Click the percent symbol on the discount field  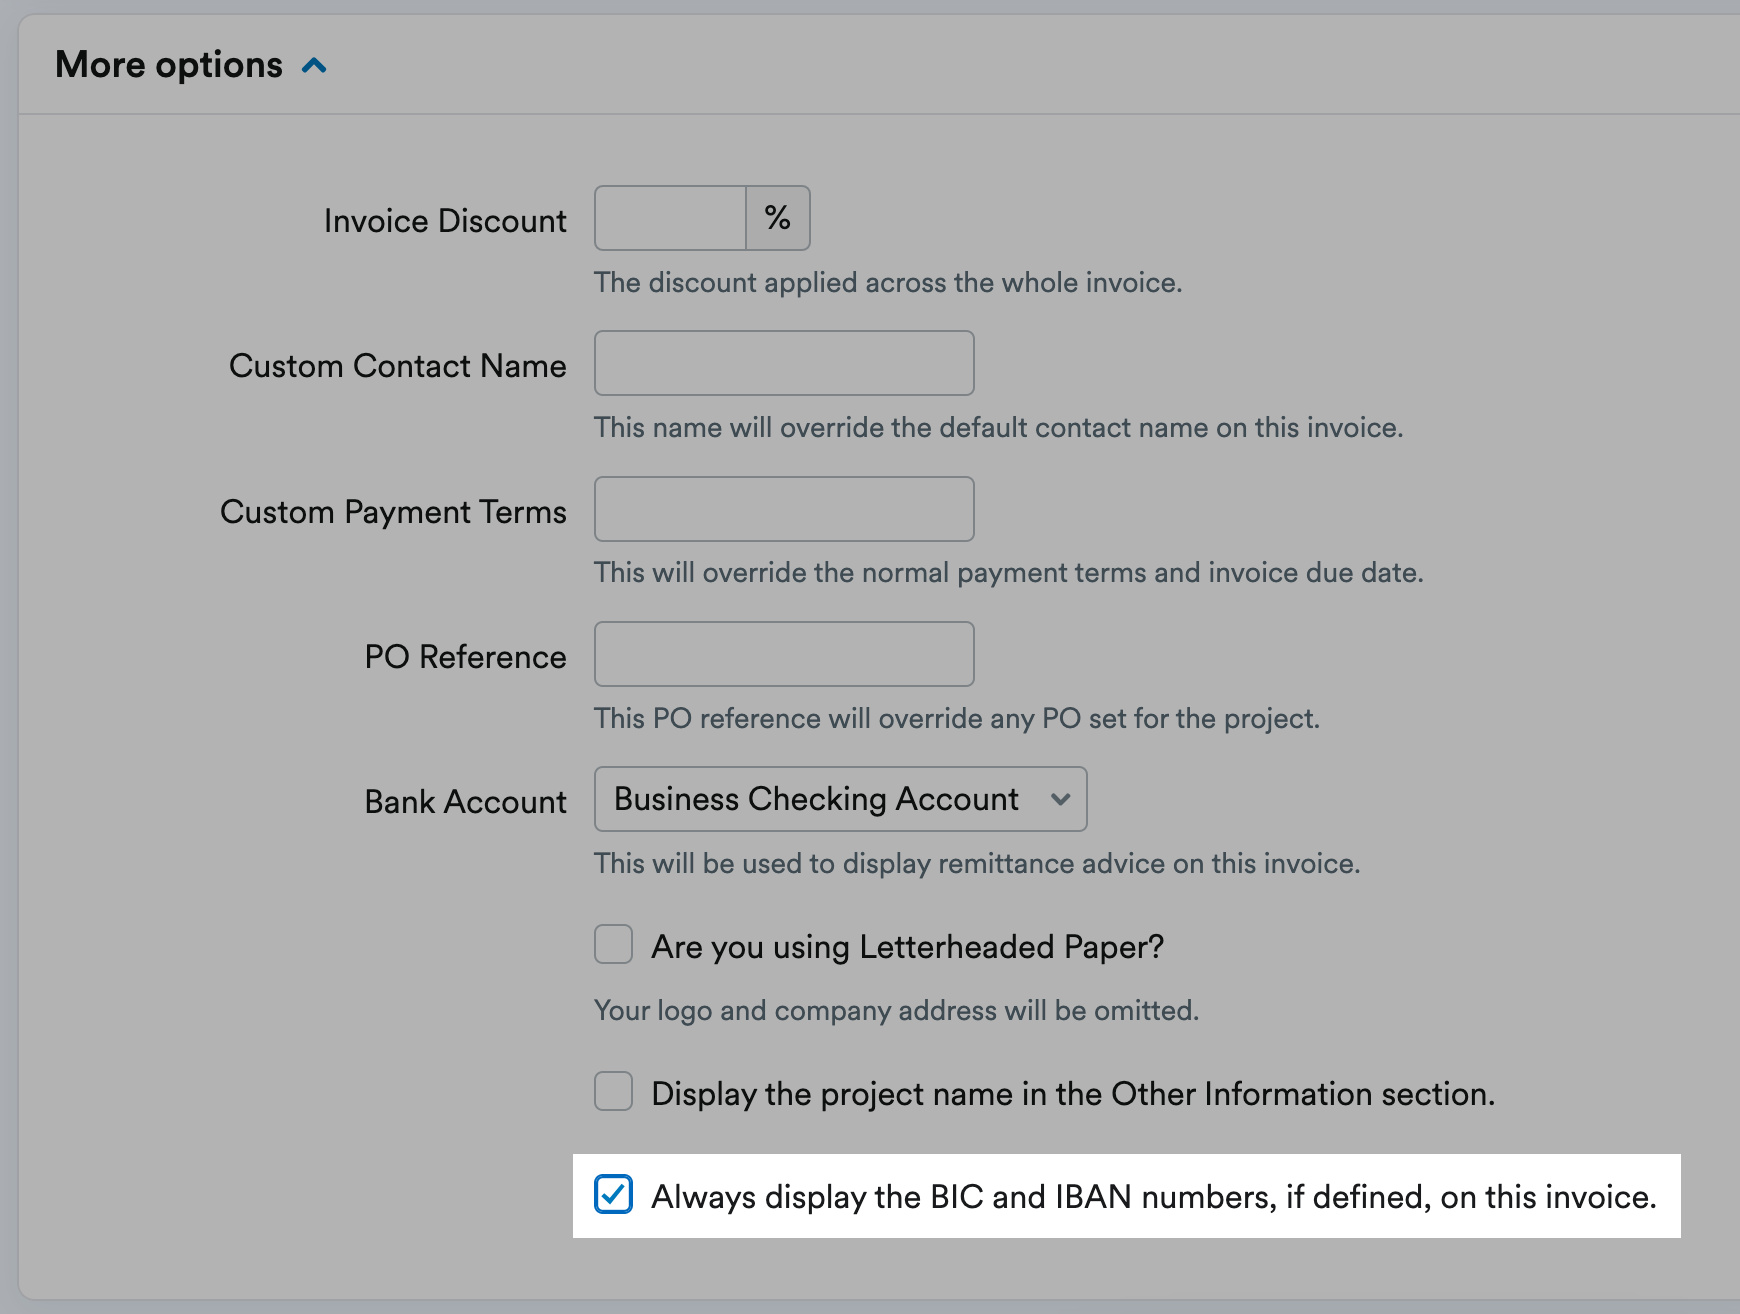point(776,217)
